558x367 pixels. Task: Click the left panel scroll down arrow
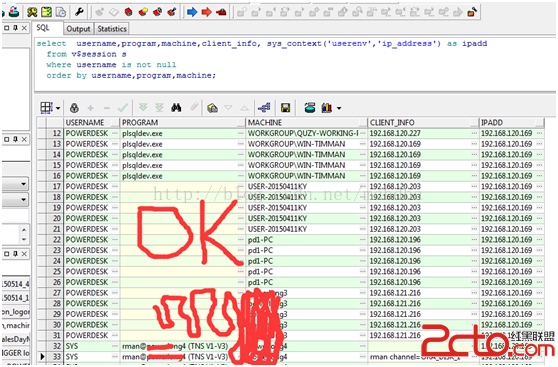click(24, 239)
